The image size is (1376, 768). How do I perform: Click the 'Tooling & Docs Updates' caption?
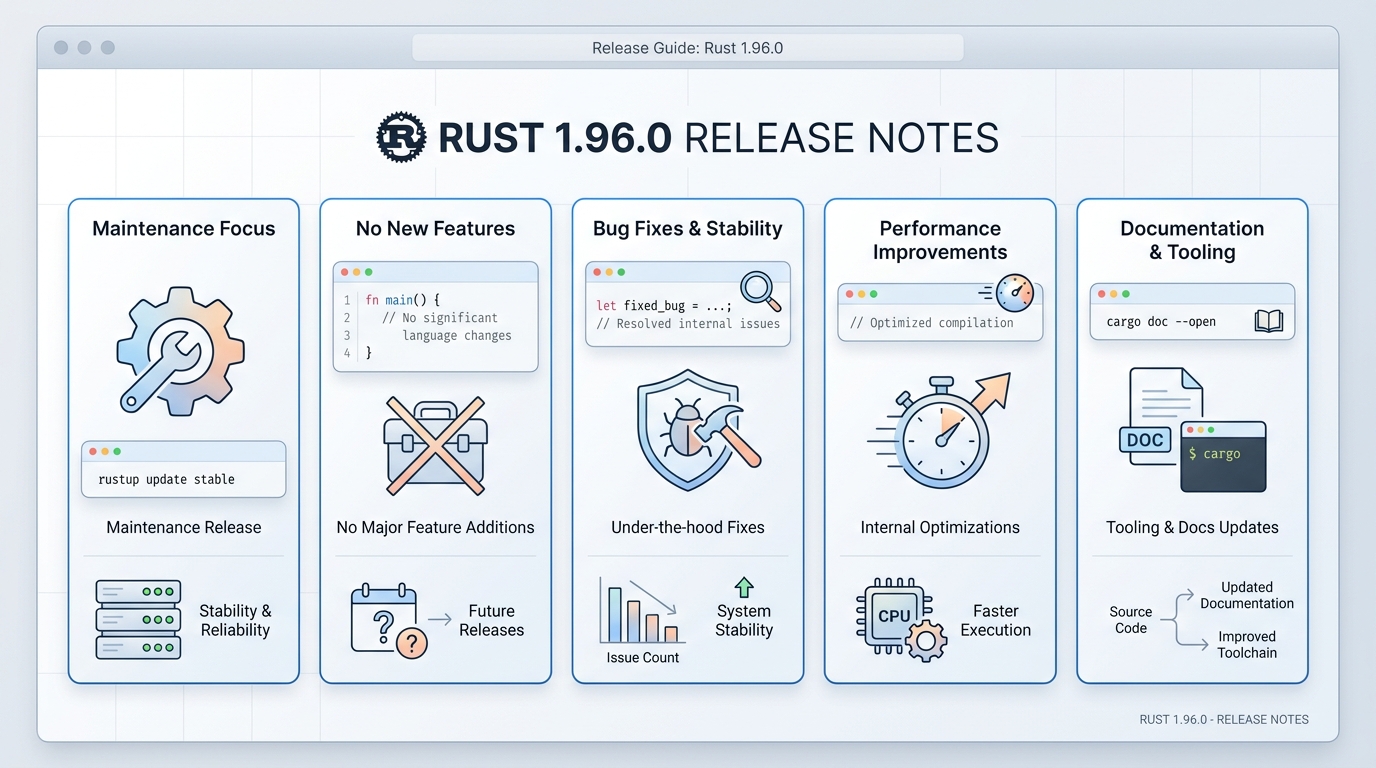[x=1192, y=527]
